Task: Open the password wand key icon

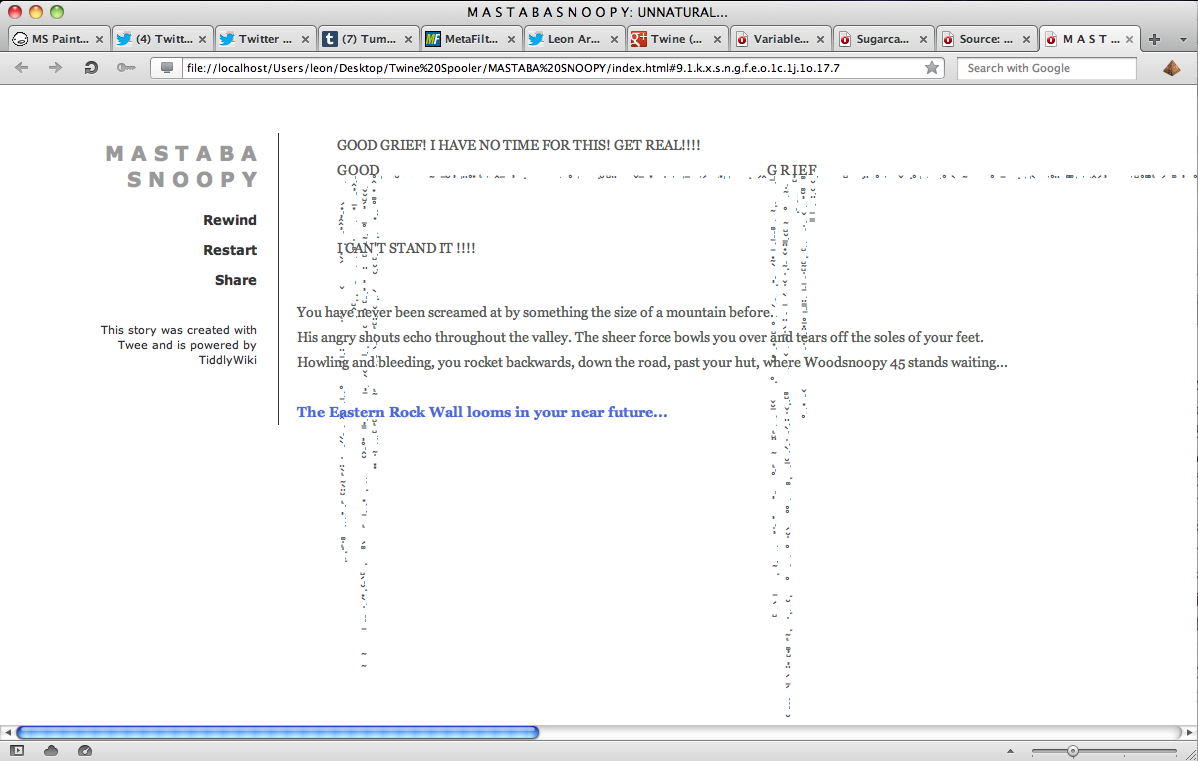Action: click(x=125, y=68)
